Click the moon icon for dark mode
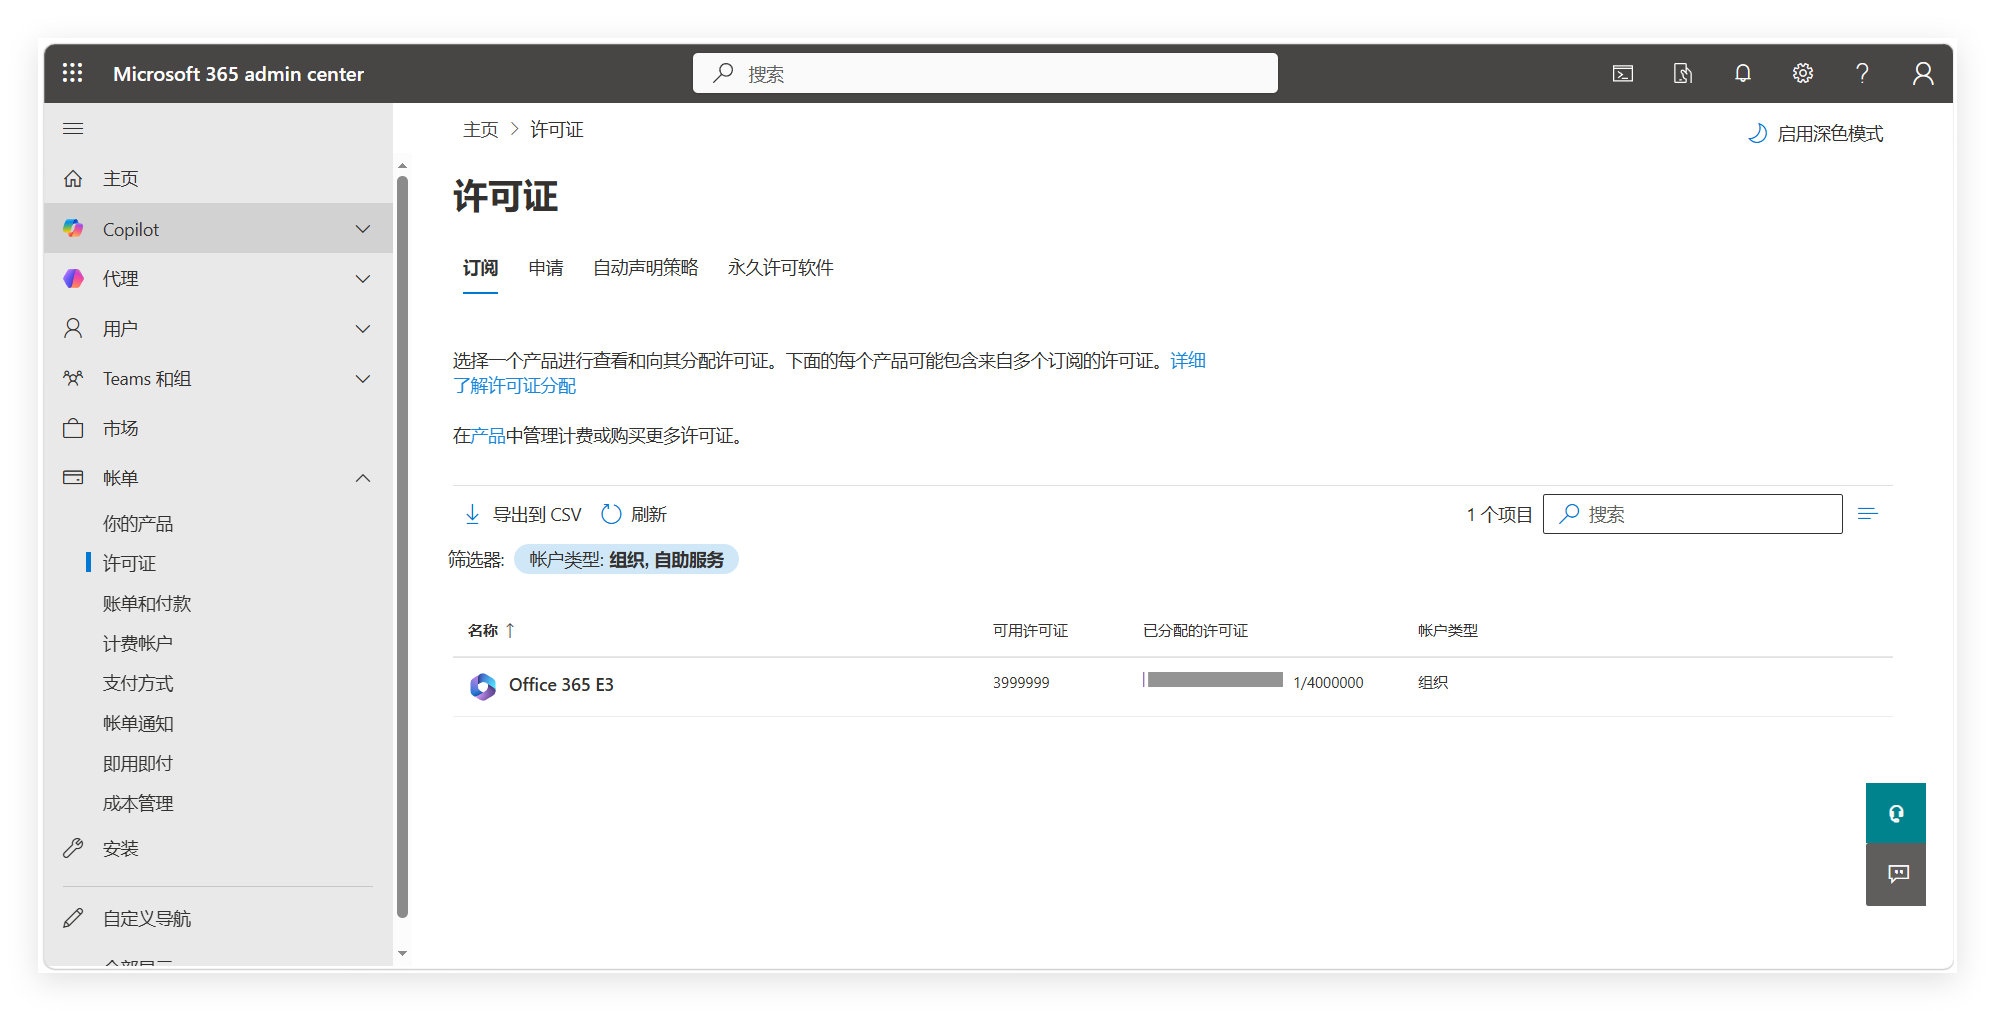1995x1011 pixels. coord(1757,134)
